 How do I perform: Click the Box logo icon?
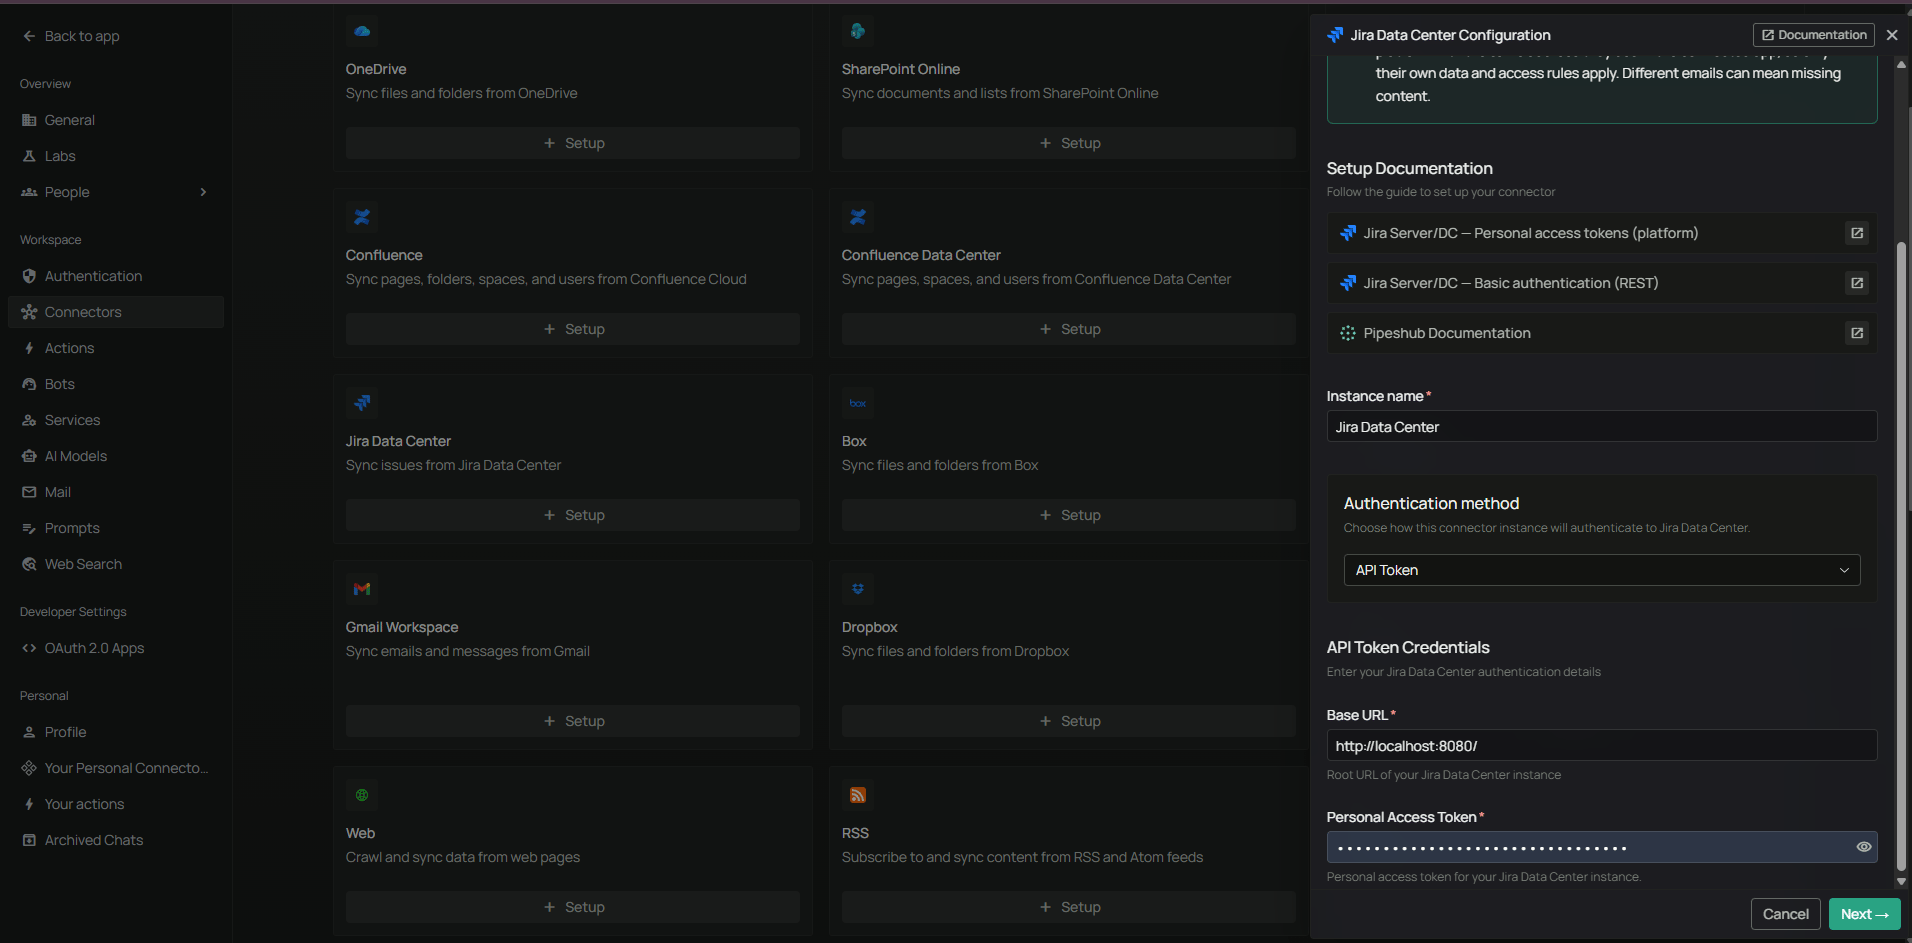858,403
